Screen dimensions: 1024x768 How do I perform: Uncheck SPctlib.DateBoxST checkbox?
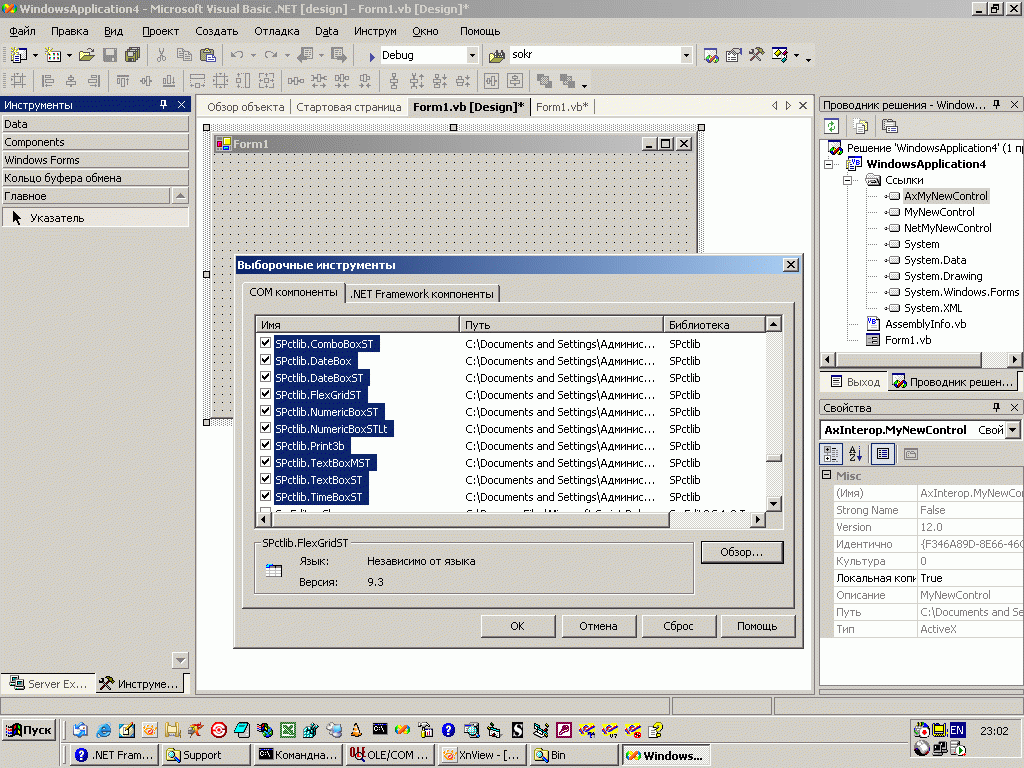[x=265, y=377]
